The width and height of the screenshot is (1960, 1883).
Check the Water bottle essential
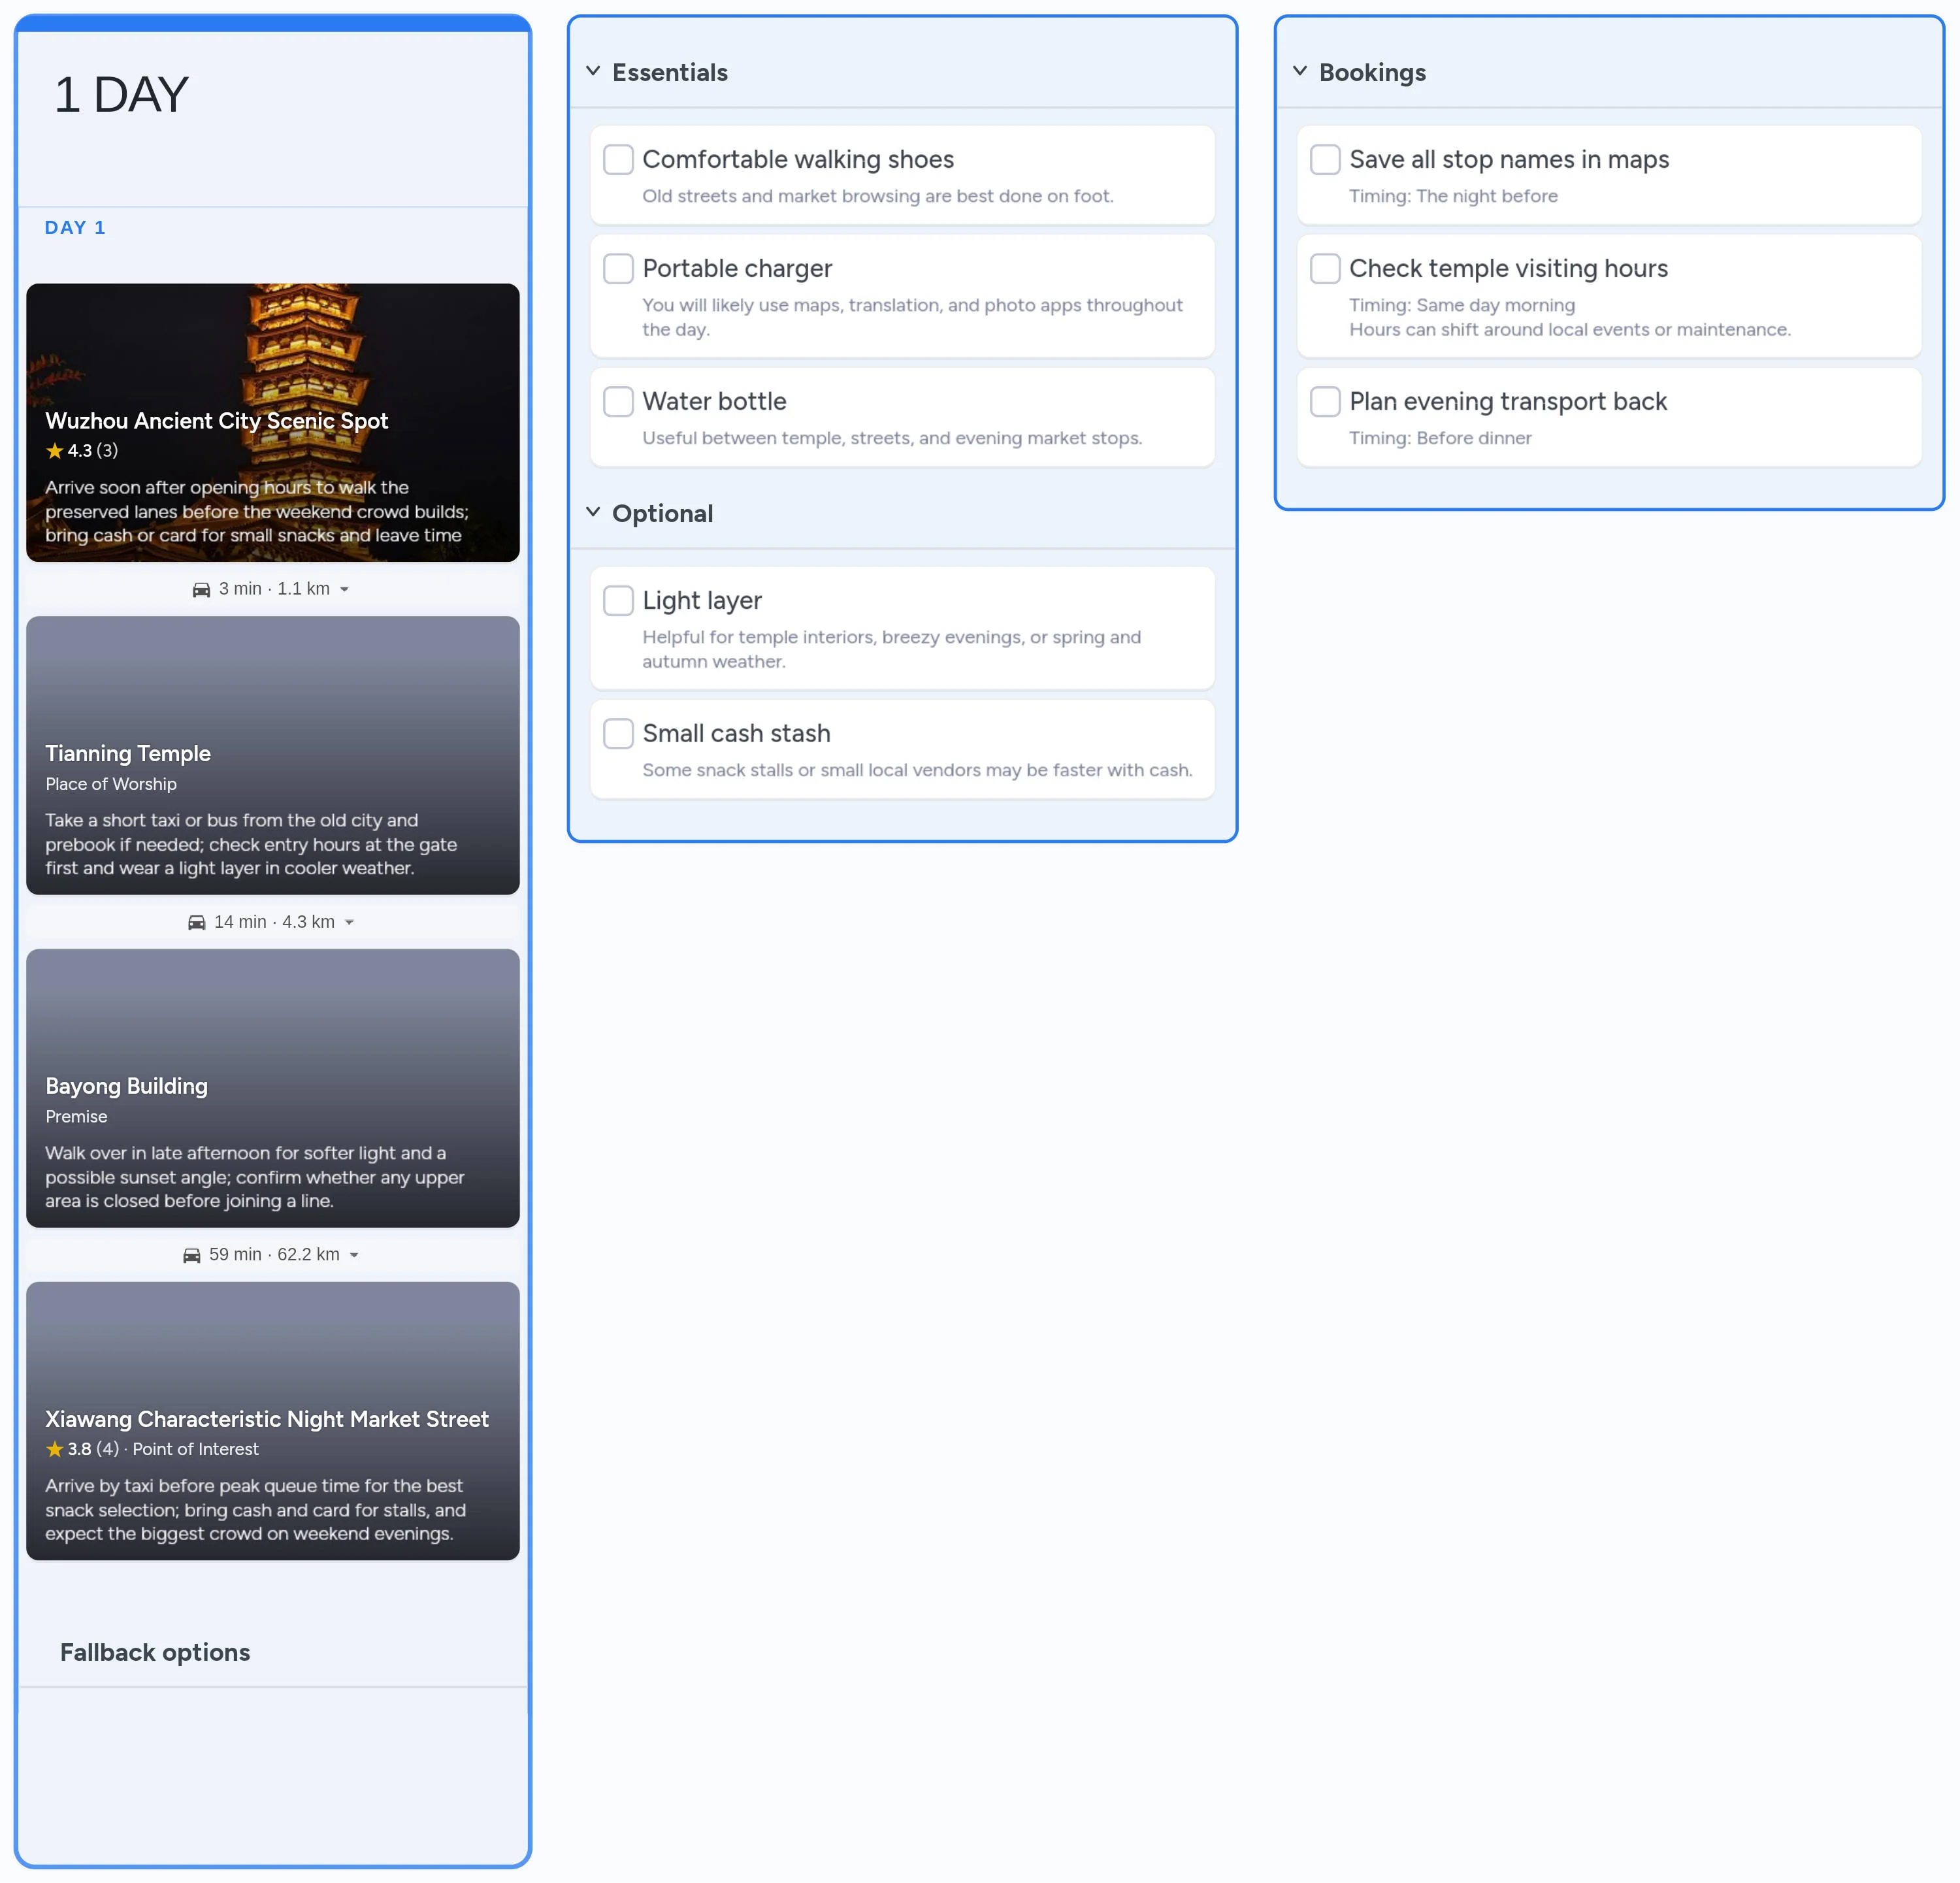(618, 401)
